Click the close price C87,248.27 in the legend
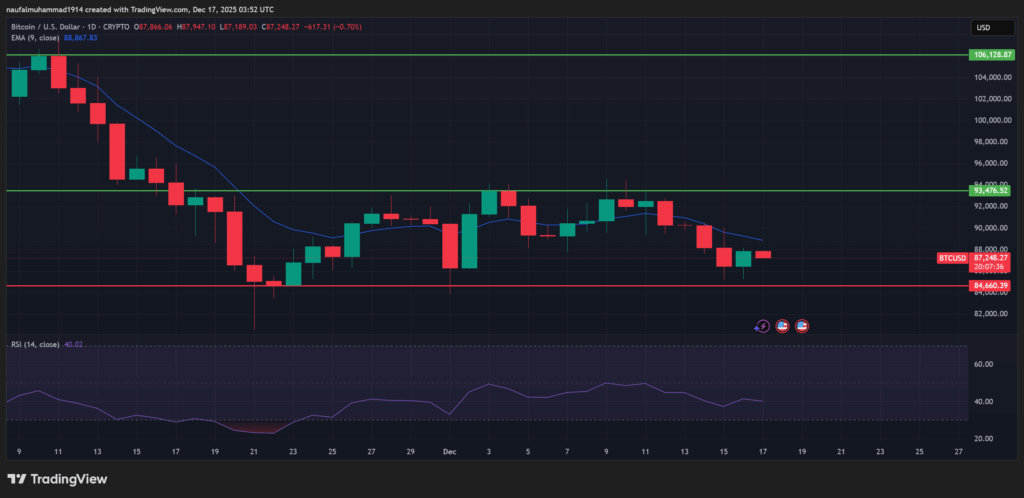The image size is (1024, 498). point(281,27)
